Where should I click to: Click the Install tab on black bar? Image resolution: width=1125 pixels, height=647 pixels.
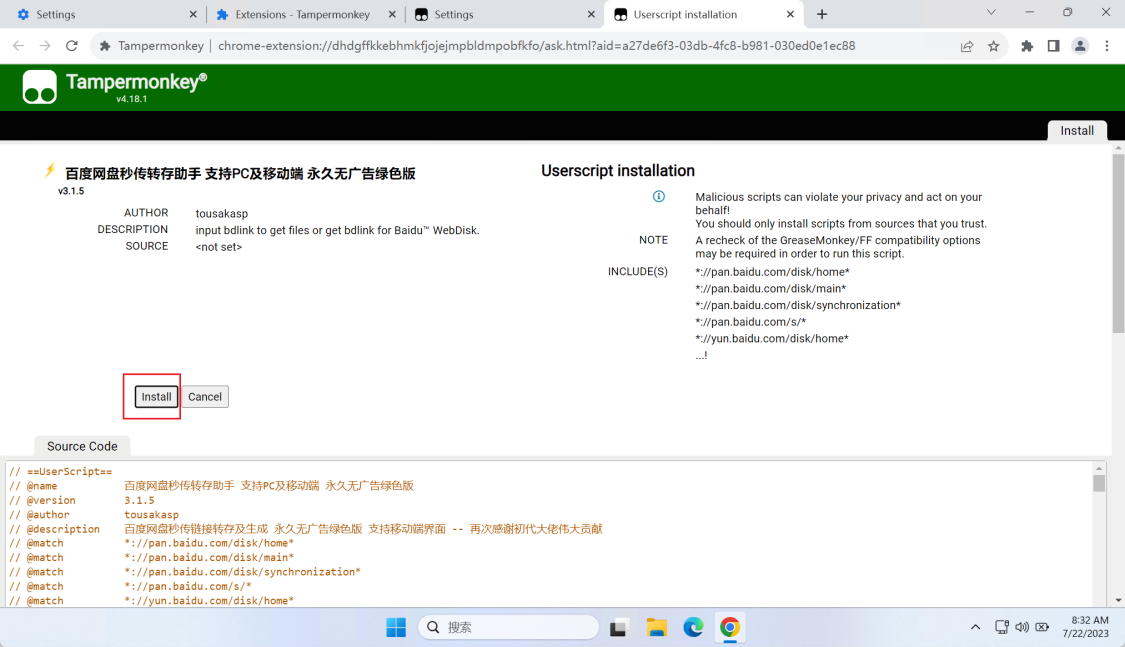(x=1077, y=131)
